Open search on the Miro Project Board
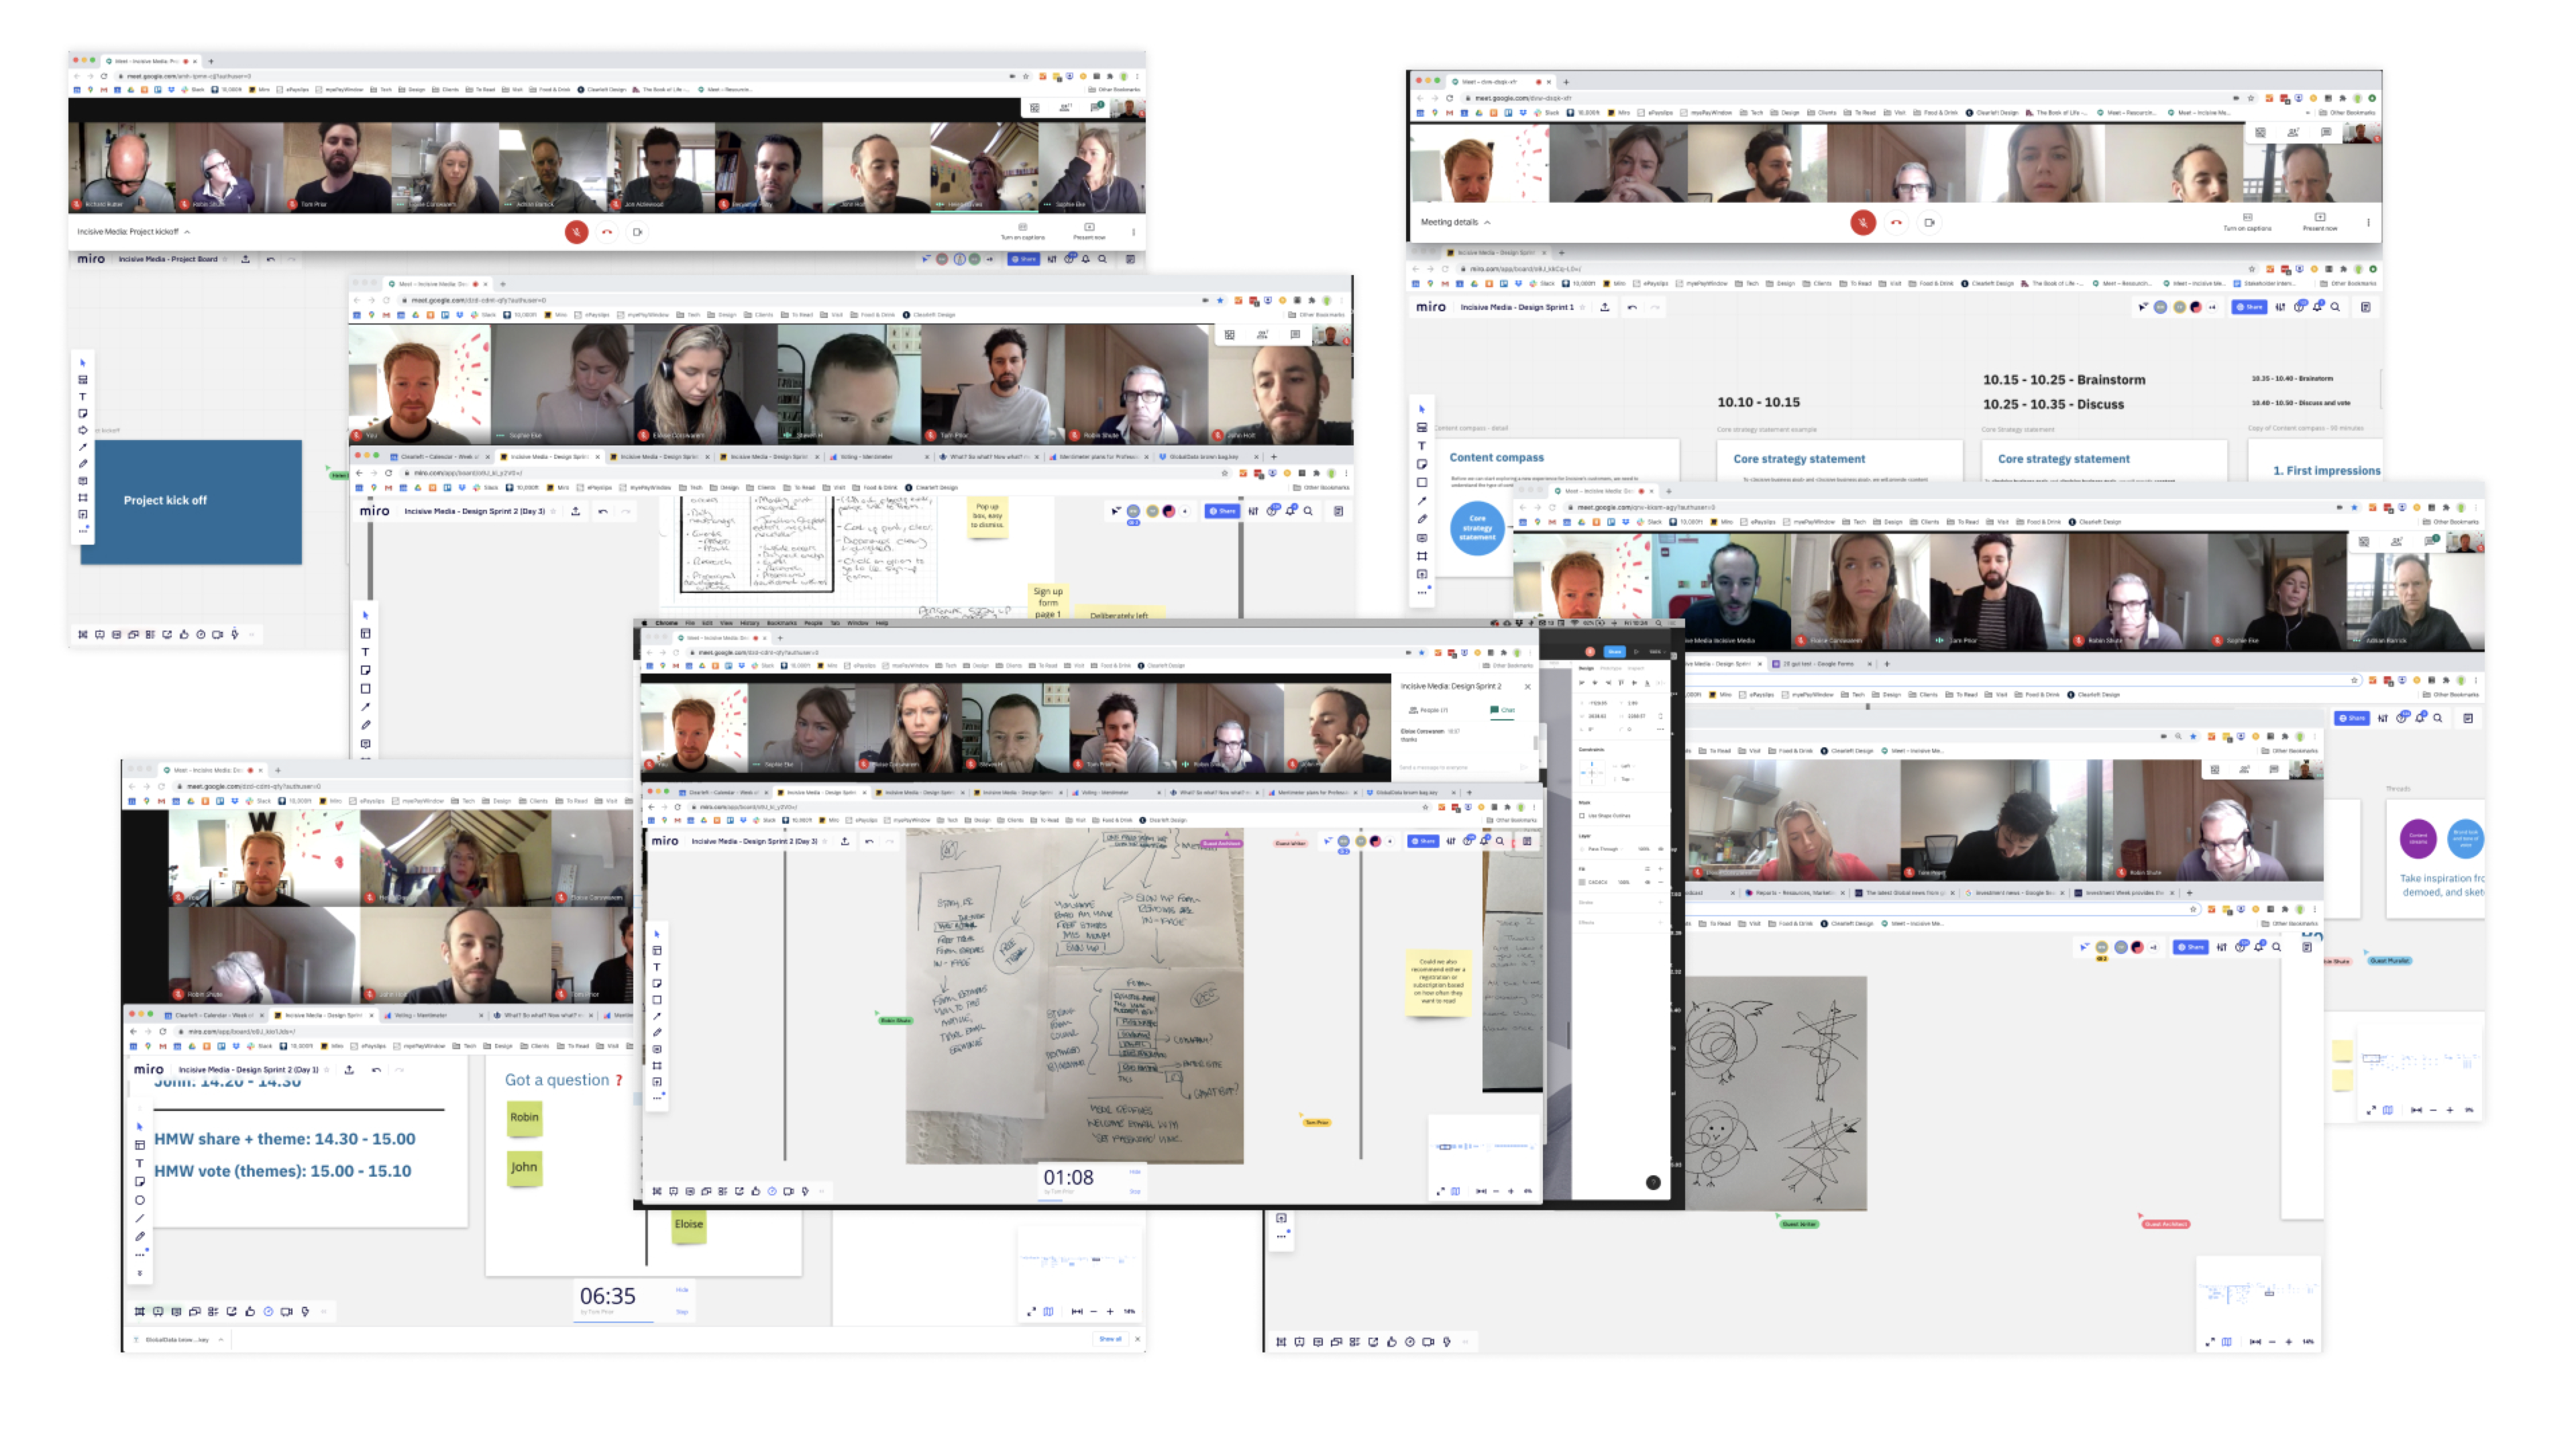This screenshot has height=1449, width=2576. pos(1103,259)
